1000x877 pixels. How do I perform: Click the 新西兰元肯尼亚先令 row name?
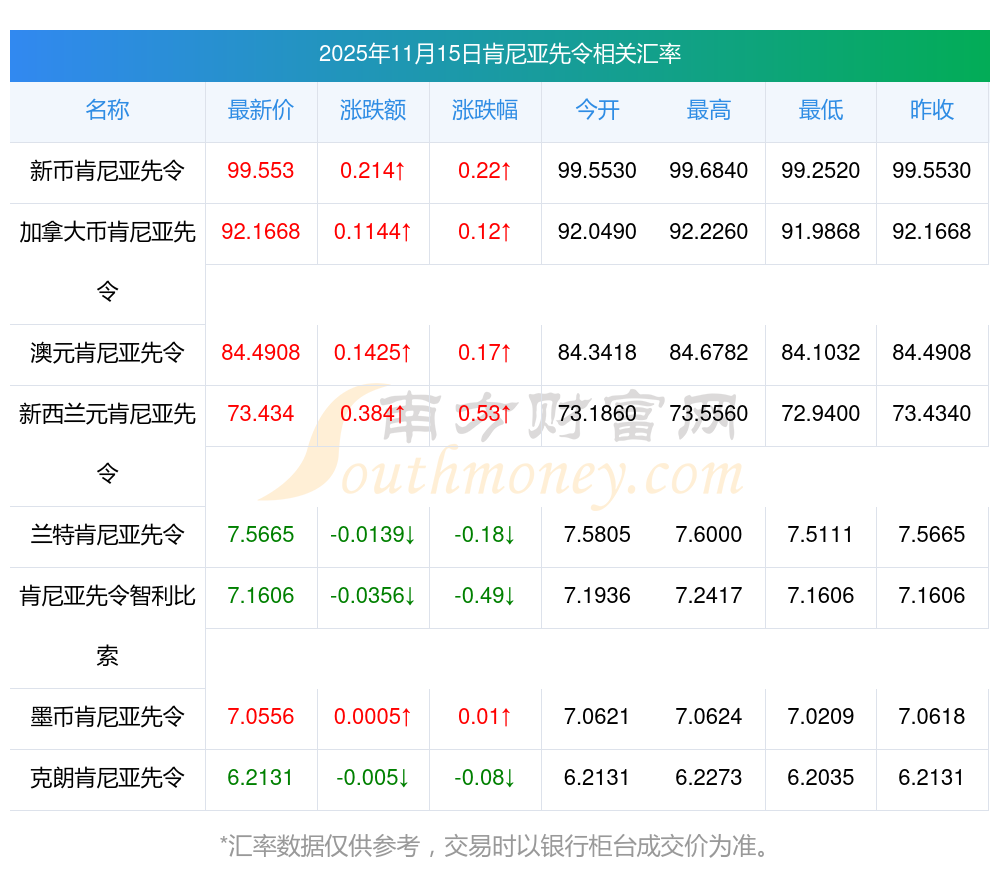point(107,414)
